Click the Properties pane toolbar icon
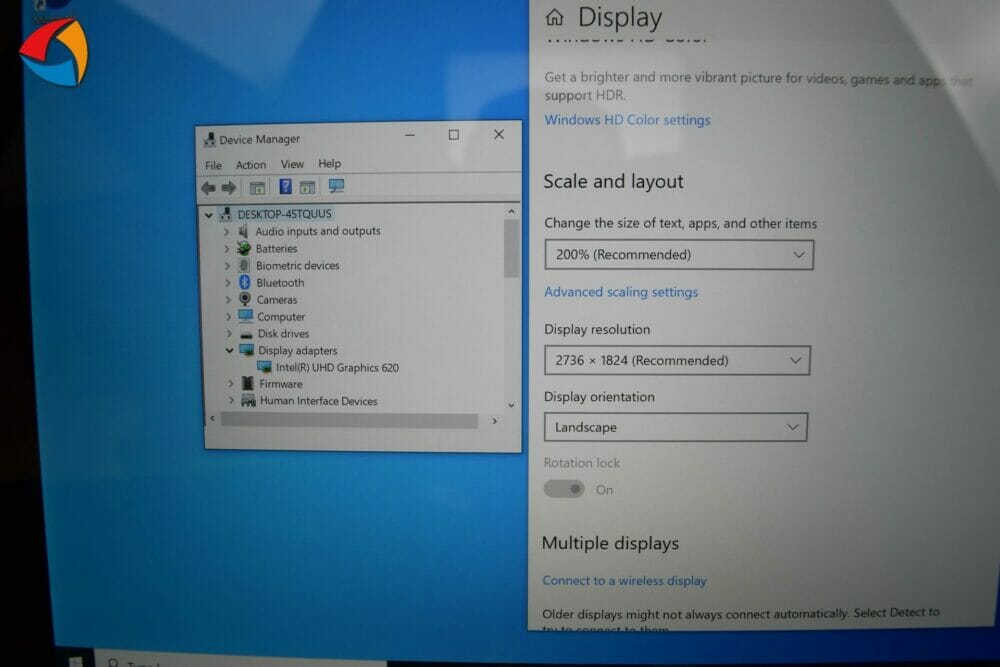The height and width of the screenshot is (667, 1000). tap(307, 187)
